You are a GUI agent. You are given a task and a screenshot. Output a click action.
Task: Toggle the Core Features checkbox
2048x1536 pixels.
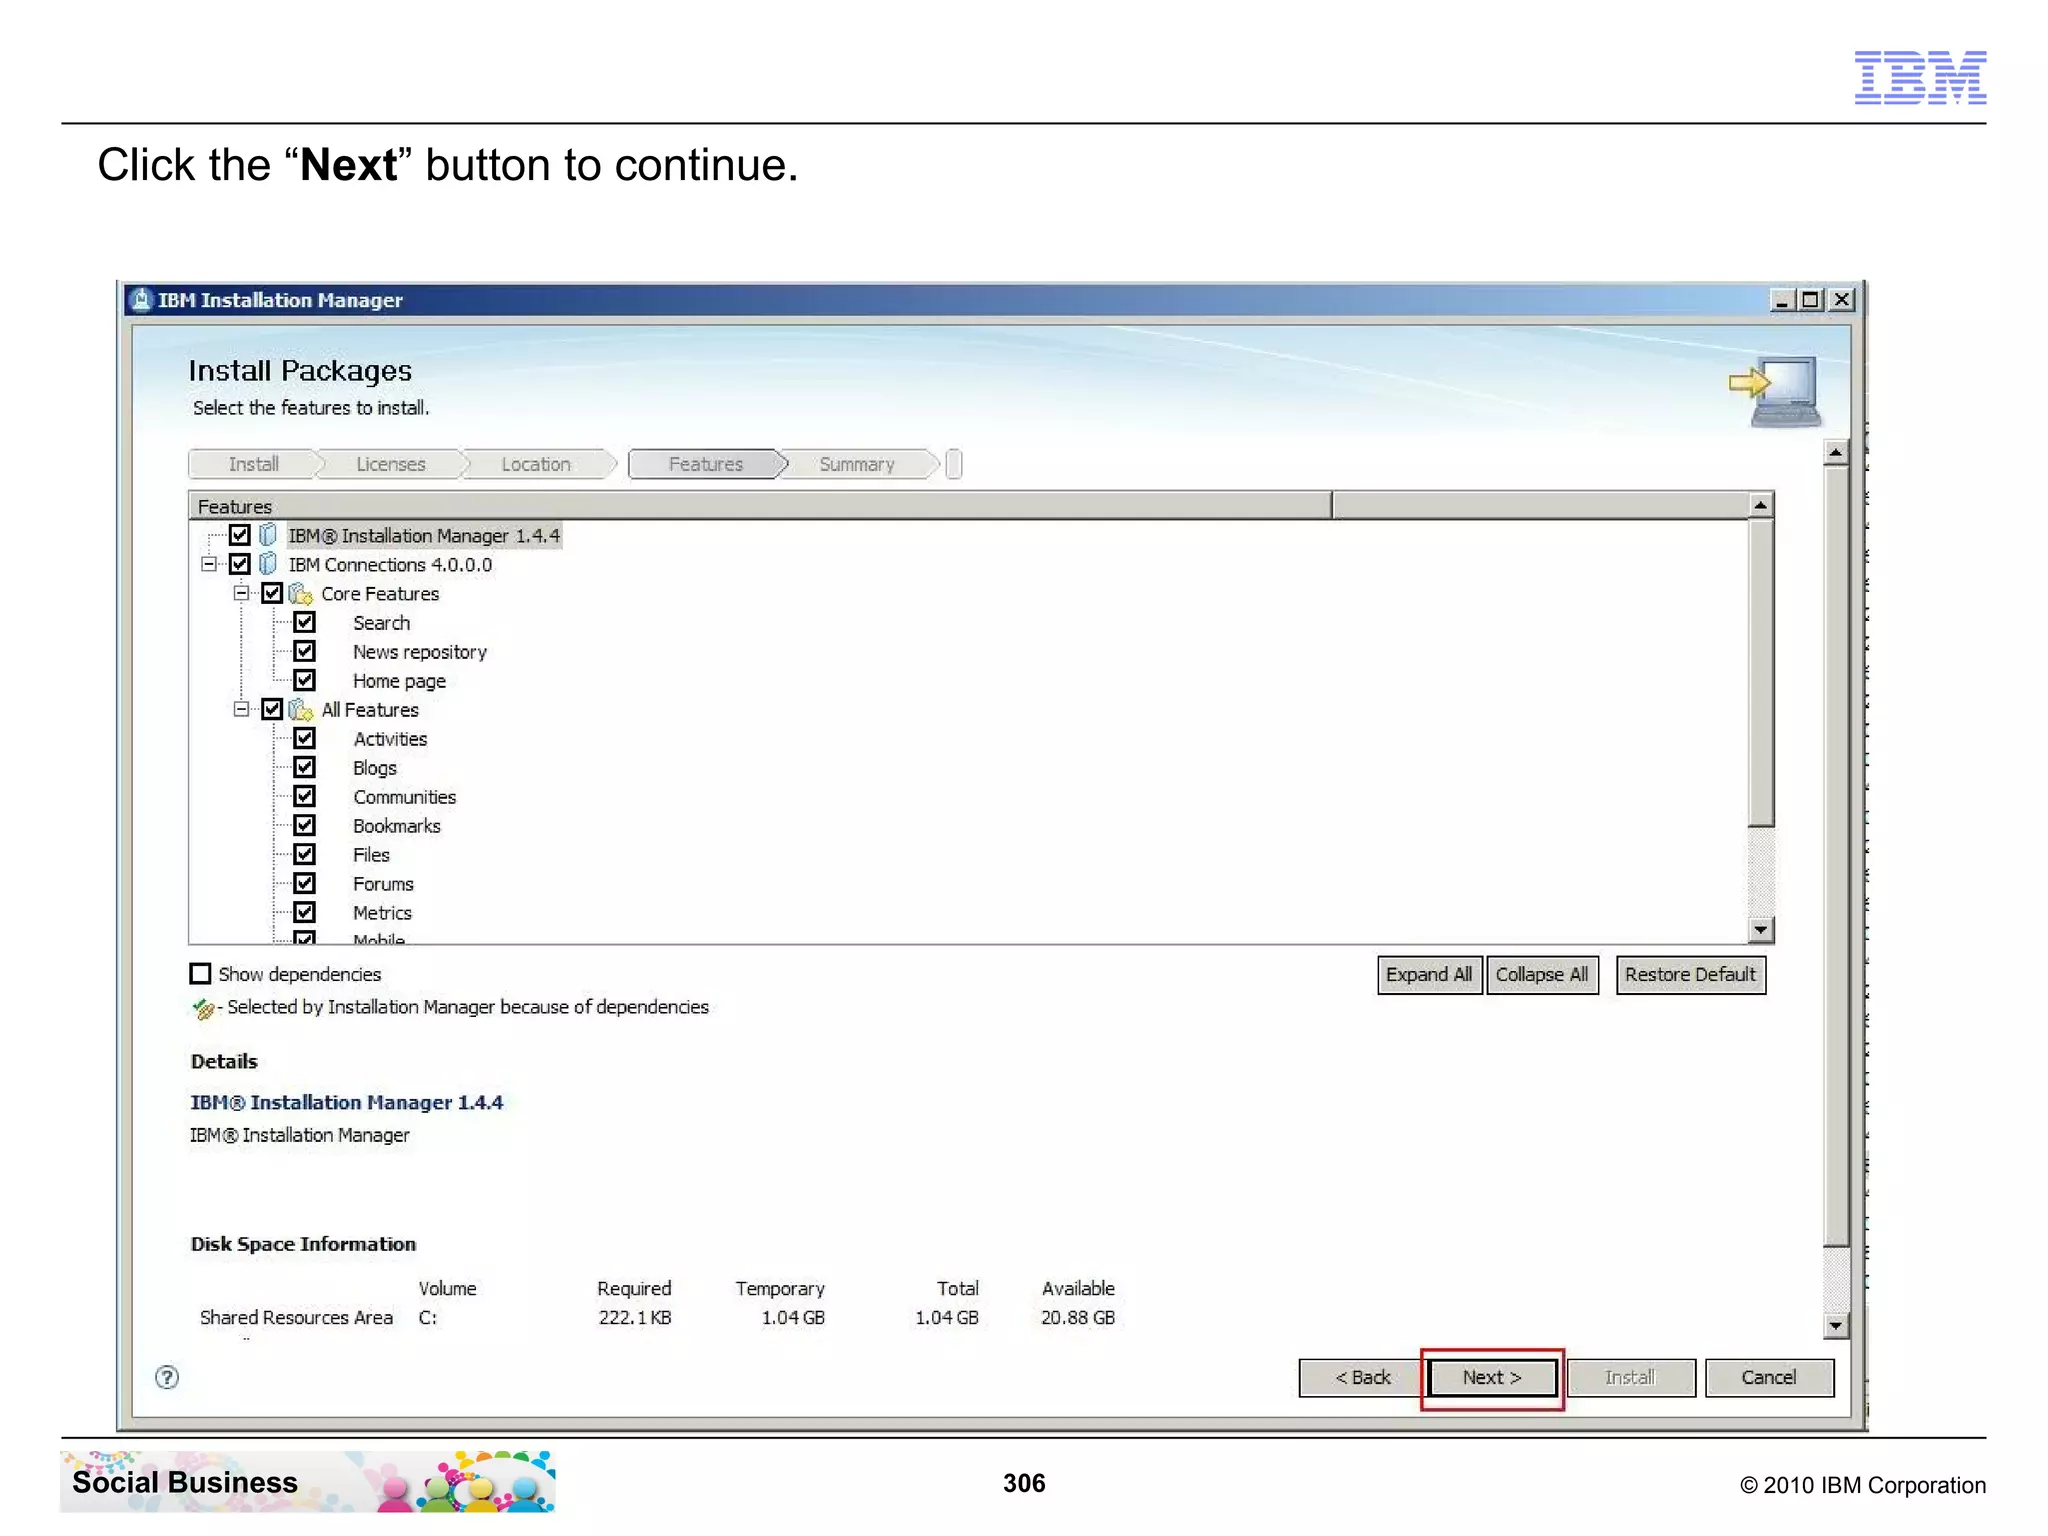pyautogui.click(x=272, y=593)
